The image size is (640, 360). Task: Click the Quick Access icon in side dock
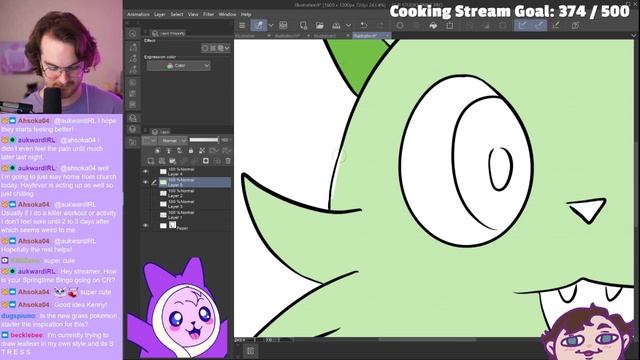[133, 33]
